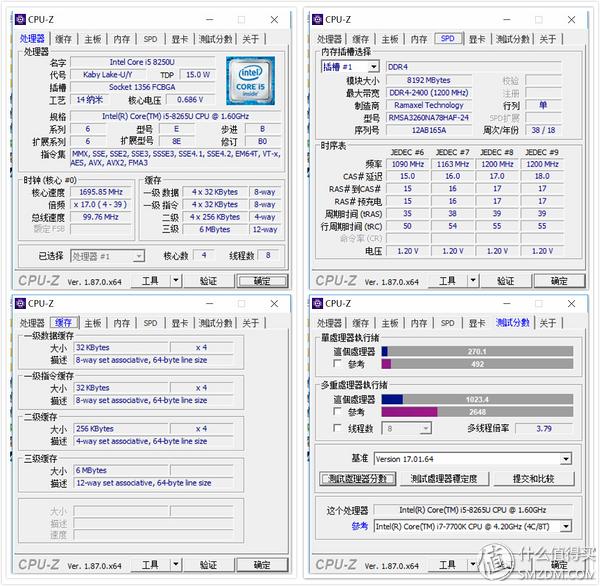Open the 处理器 #1 selection dropdown
The image size is (600, 586).
(x=139, y=256)
